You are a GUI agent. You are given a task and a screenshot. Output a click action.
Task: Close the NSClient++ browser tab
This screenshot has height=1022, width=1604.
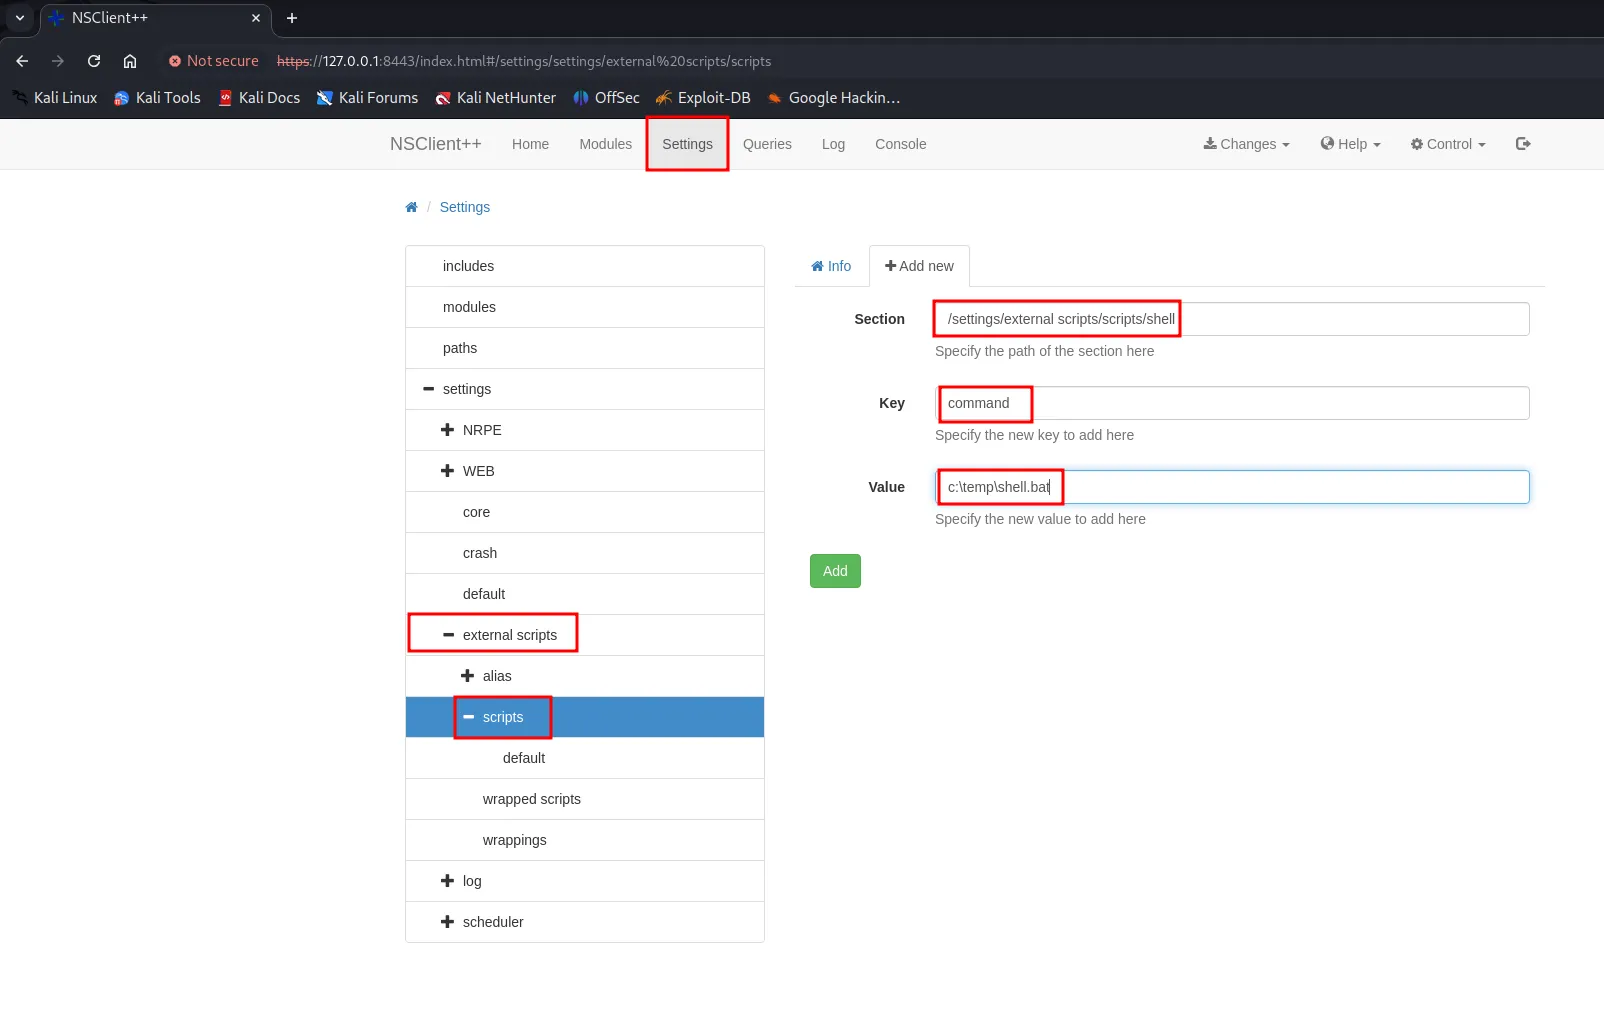pos(256,18)
